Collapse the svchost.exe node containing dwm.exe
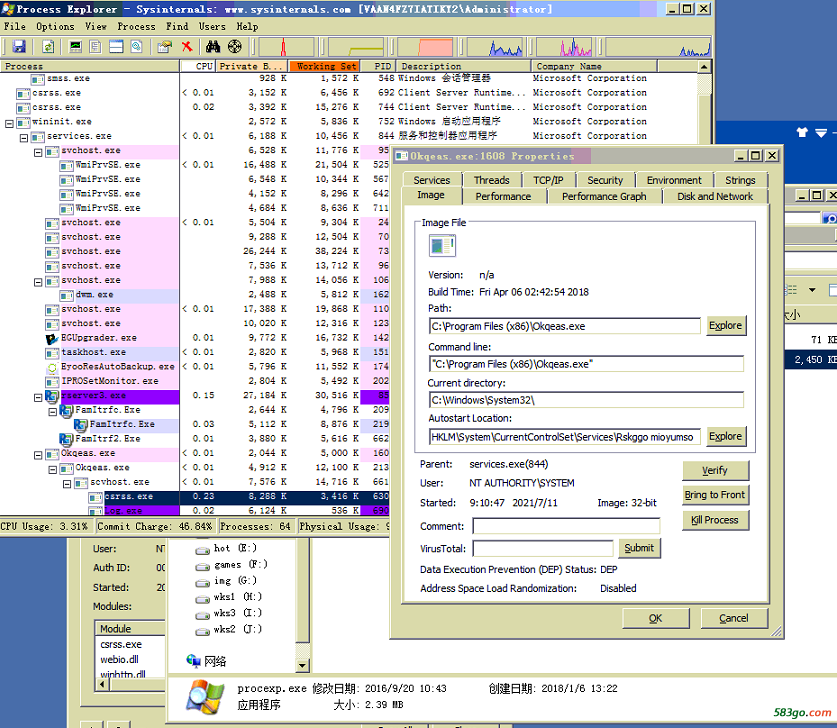837x728 pixels. [38, 282]
